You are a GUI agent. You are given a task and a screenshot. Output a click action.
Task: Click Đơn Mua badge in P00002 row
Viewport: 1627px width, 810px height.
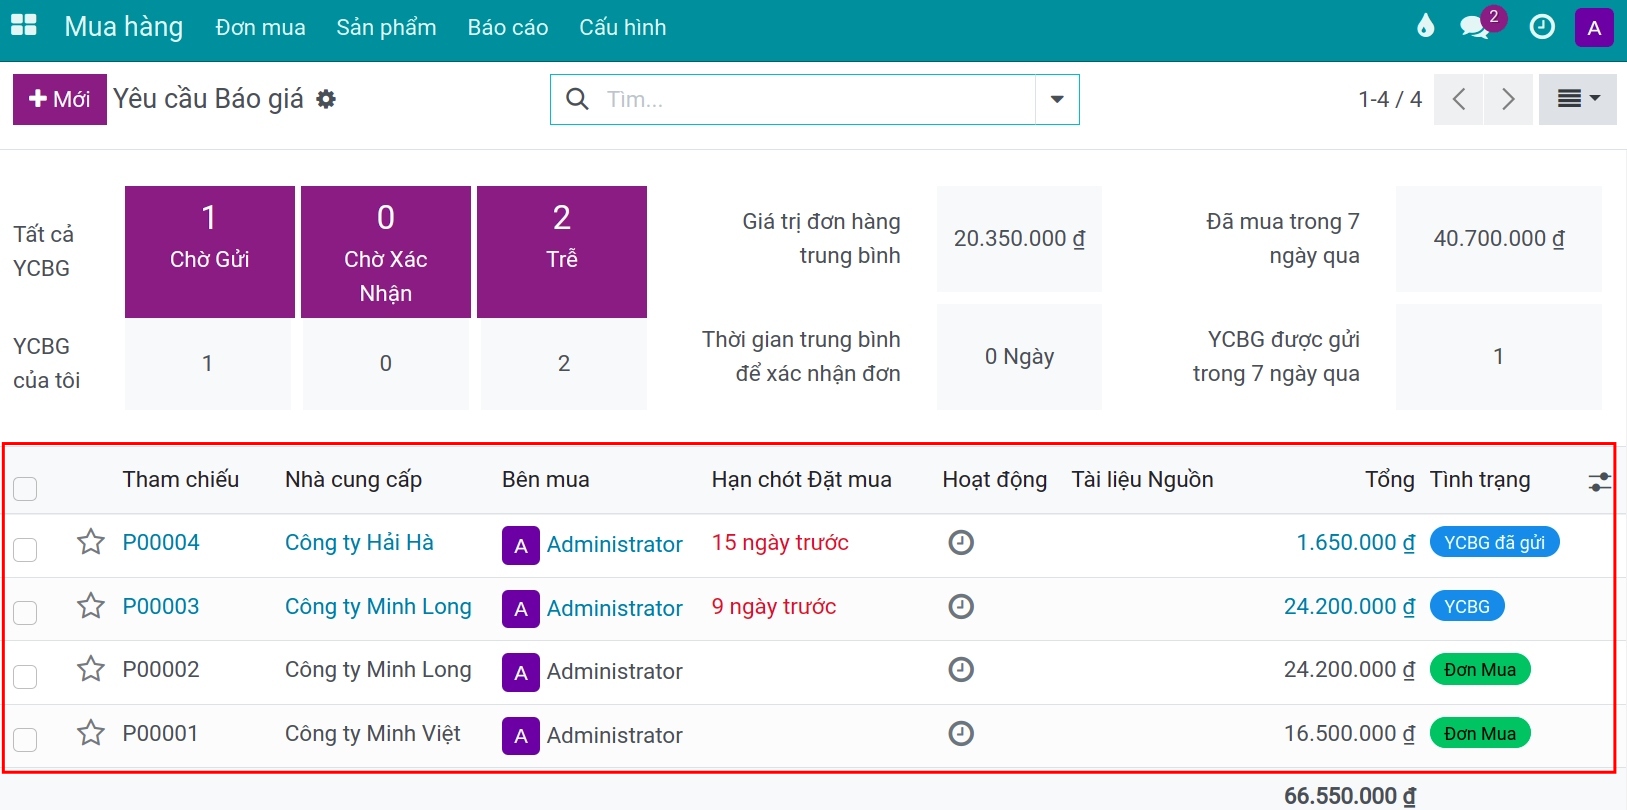click(x=1480, y=669)
